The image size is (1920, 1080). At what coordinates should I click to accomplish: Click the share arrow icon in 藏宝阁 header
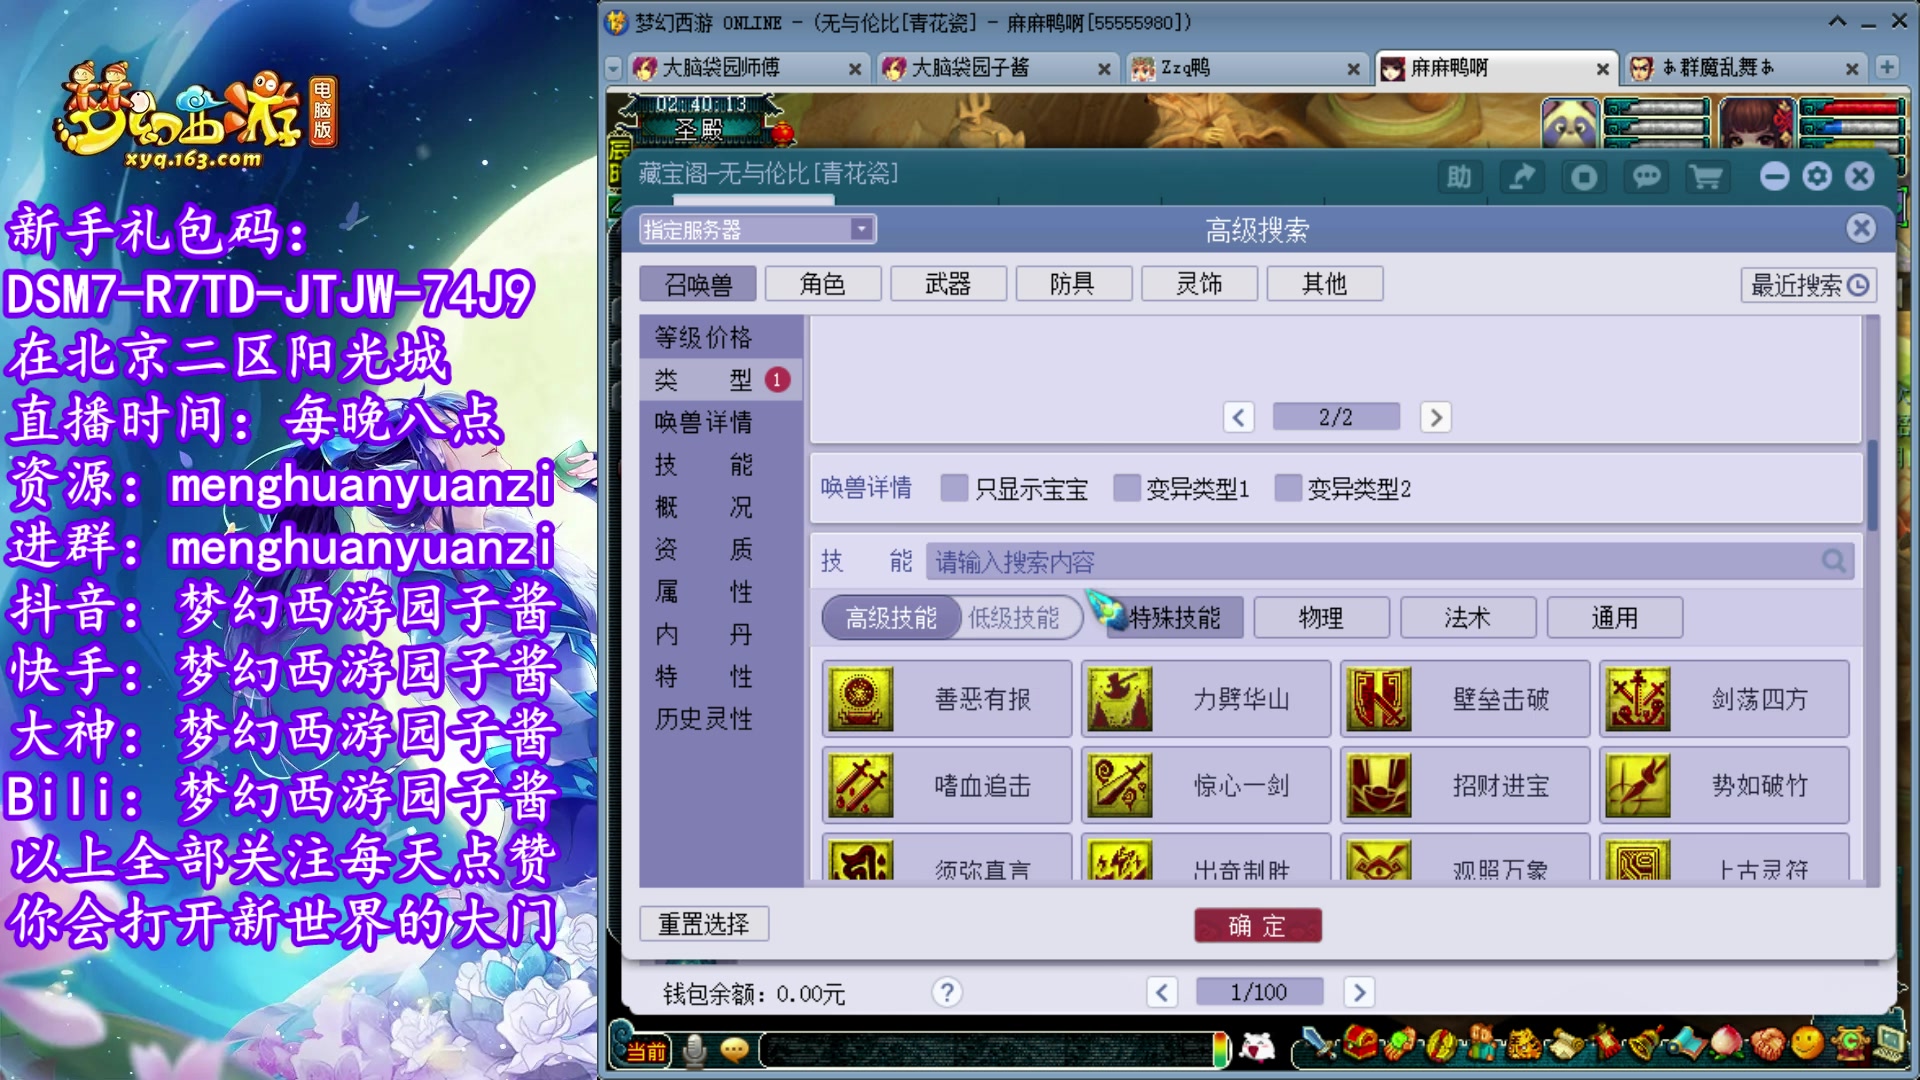point(1522,178)
